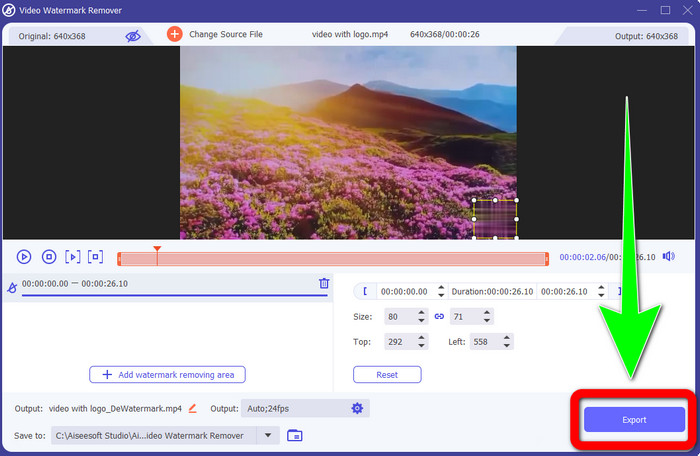Increase the Left position value
This screenshot has width=700, height=456.
(507, 338)
